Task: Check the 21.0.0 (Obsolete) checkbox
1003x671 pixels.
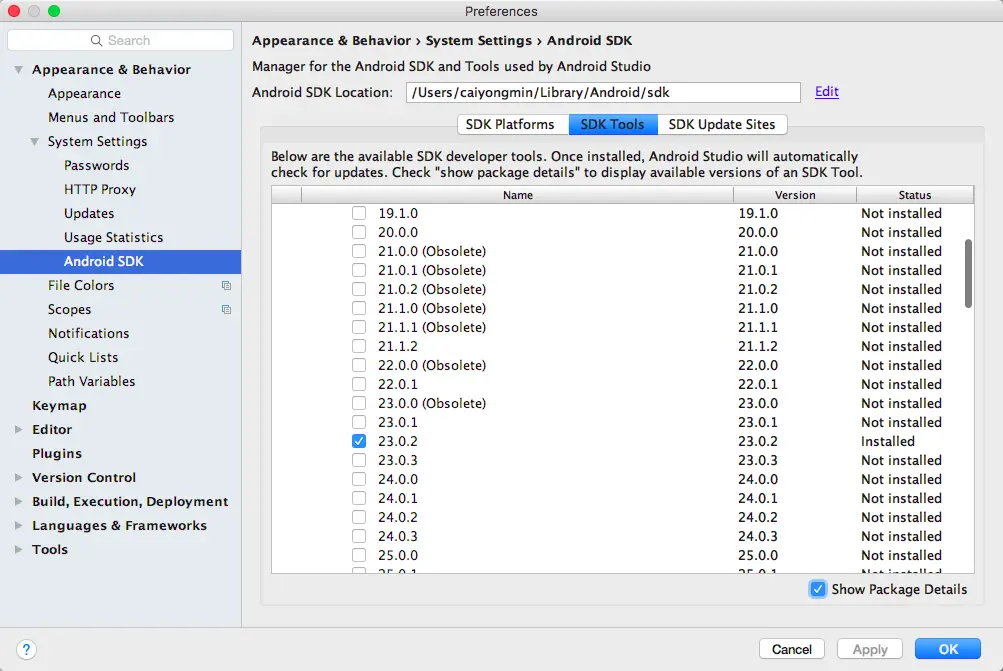Action: [x=359, y=251]
